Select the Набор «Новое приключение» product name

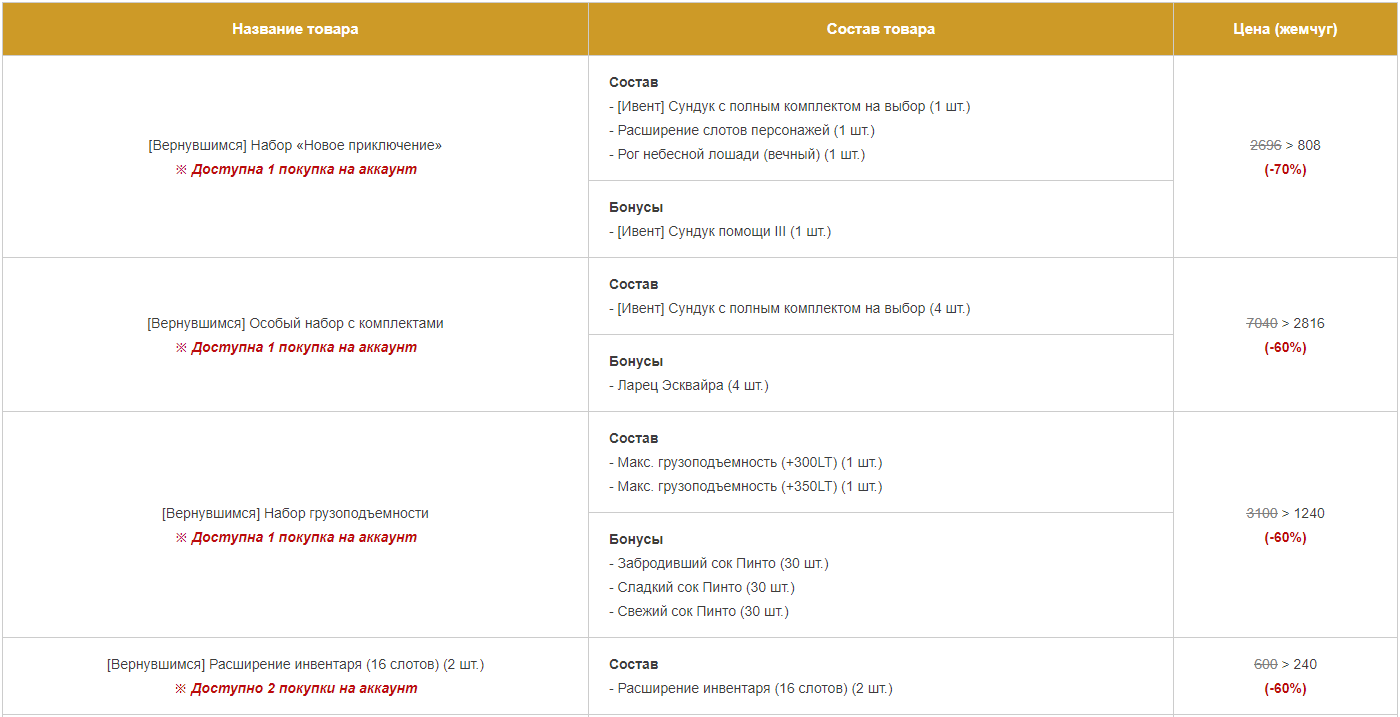click(x=295, y=145)
